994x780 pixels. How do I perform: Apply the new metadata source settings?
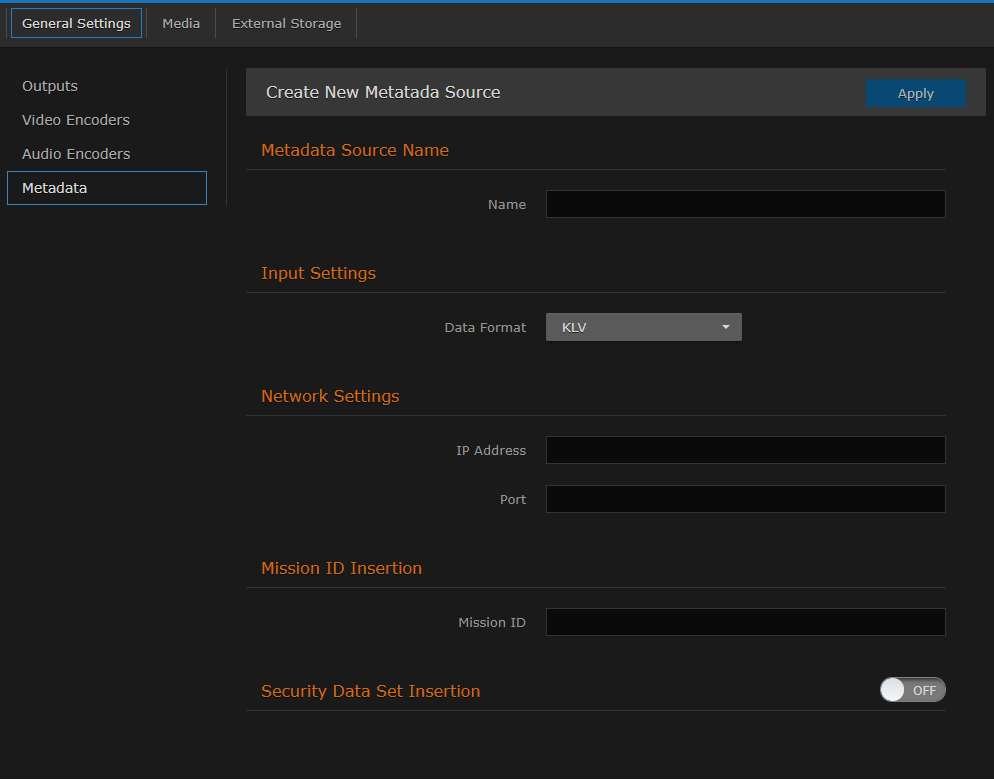click(915, 93)
